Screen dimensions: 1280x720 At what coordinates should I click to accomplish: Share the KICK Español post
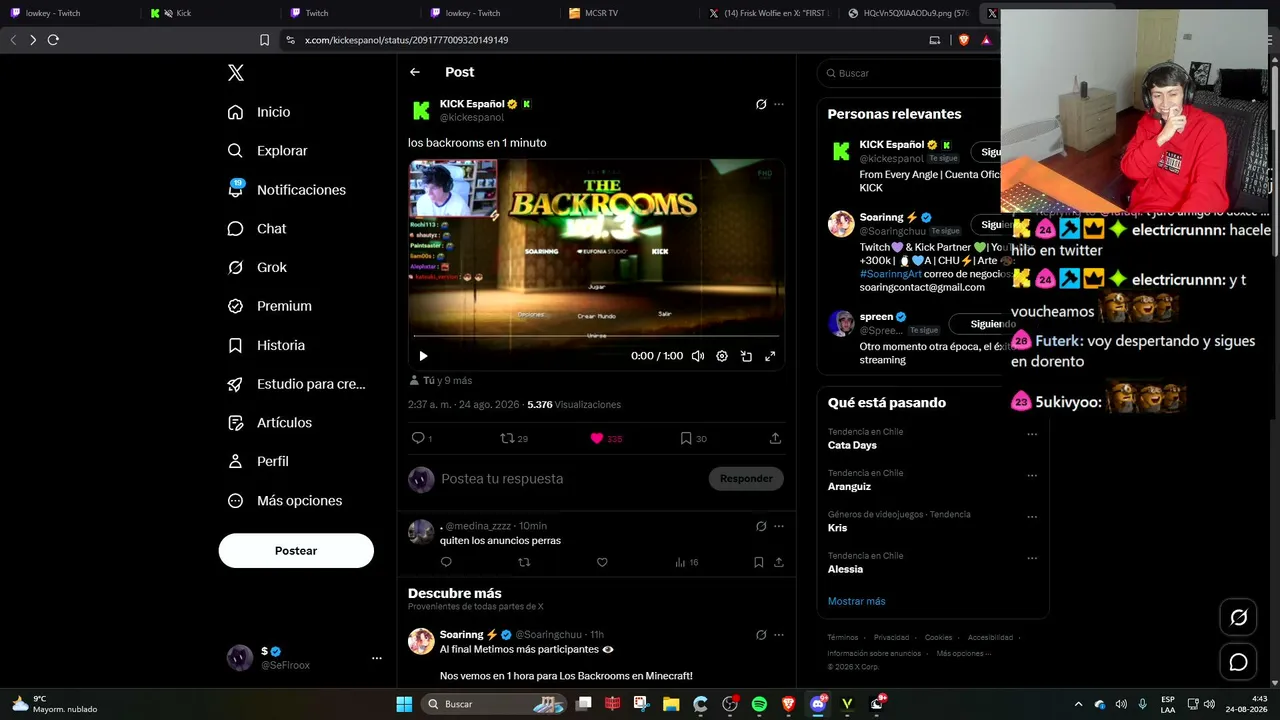coord(775,438)
